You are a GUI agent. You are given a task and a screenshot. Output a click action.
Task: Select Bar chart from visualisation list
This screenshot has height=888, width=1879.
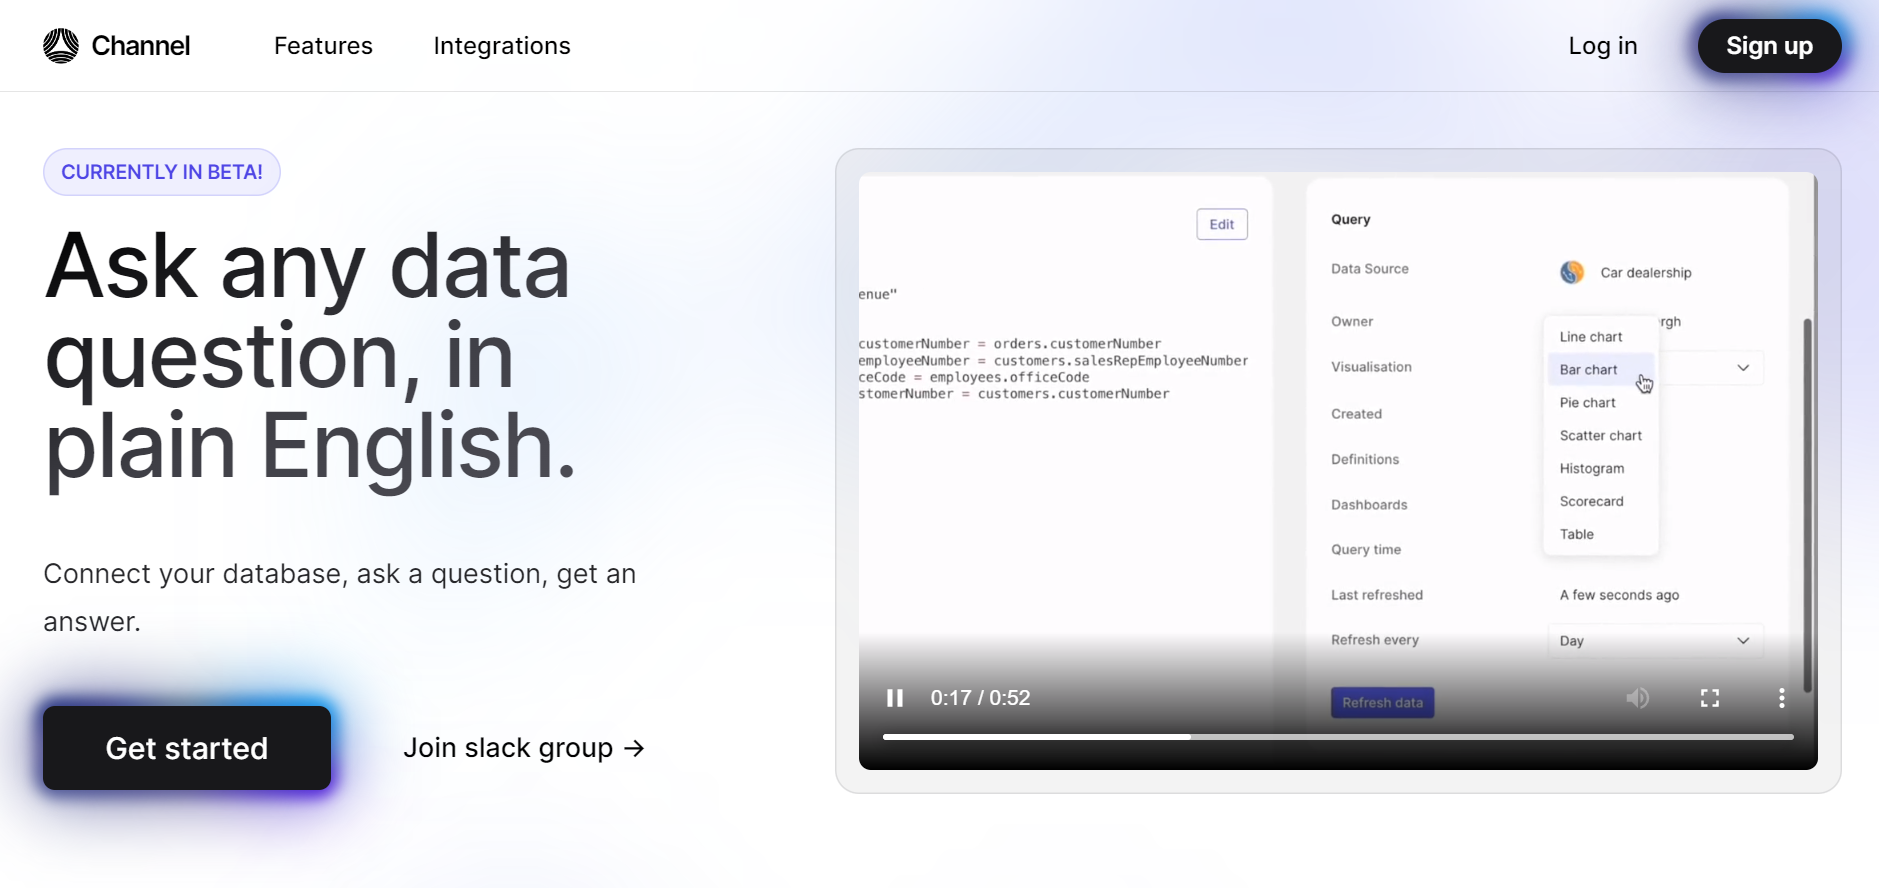tap(1589, 370)
